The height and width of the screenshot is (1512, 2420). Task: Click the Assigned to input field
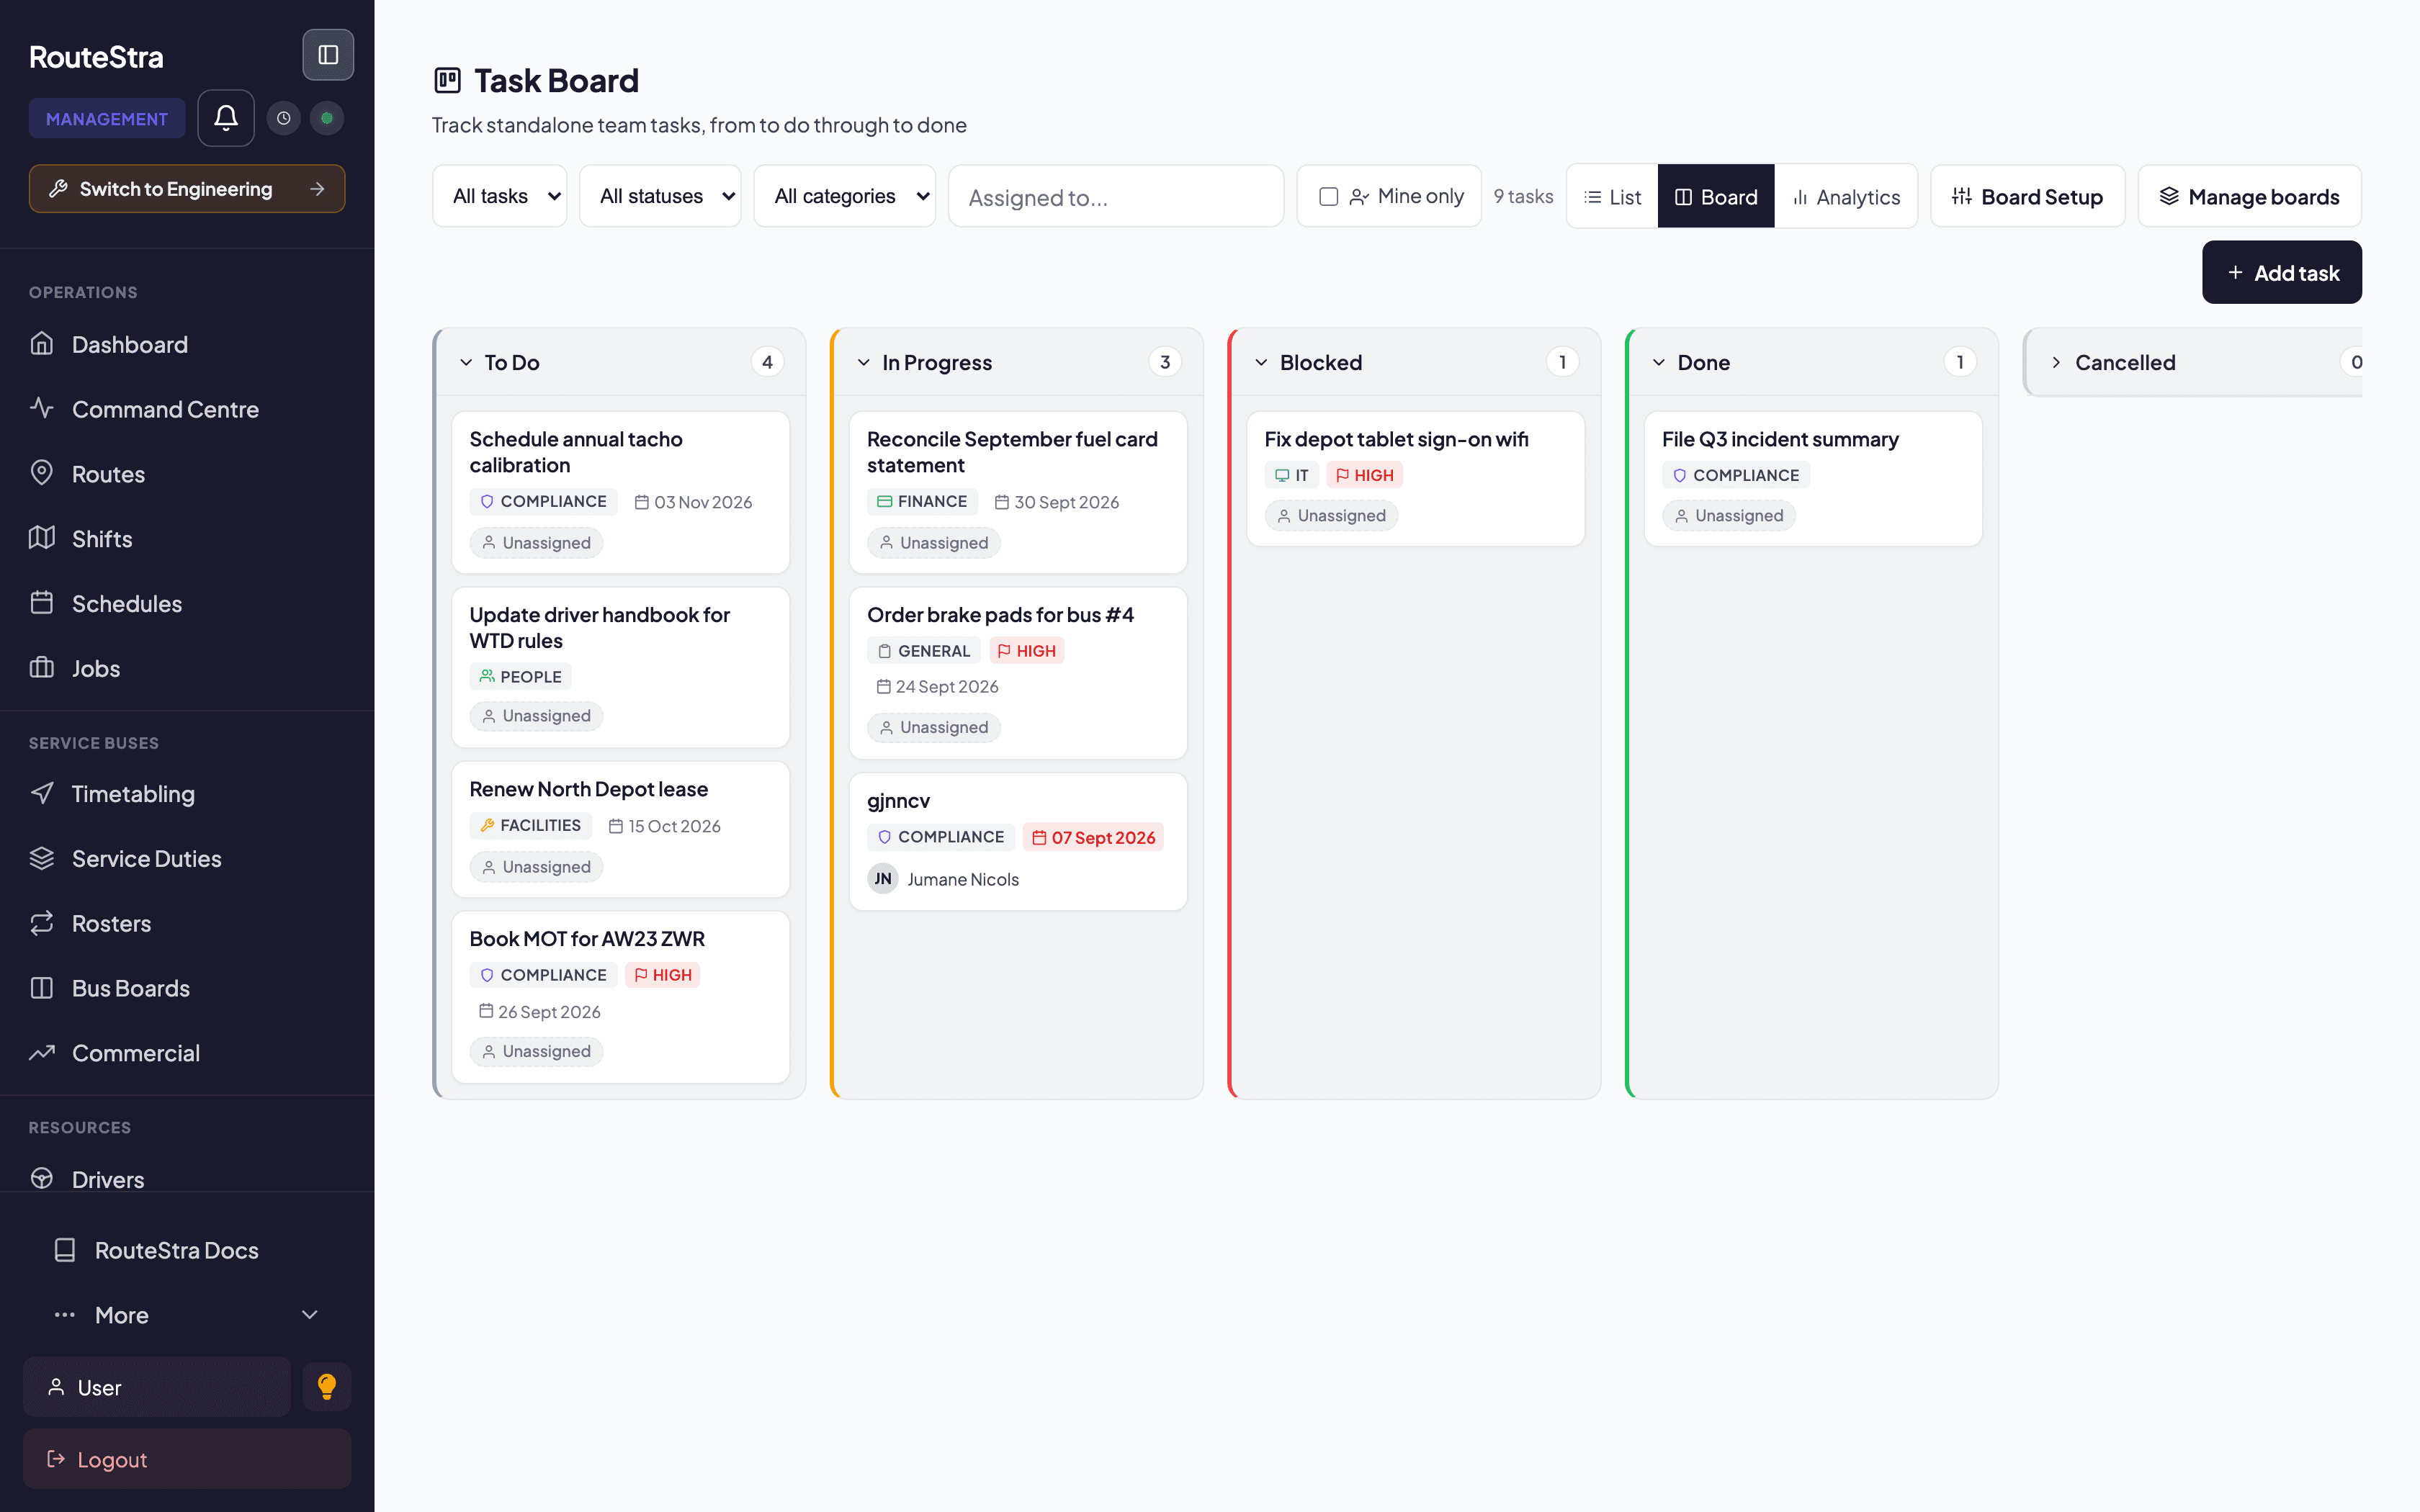click(x=1116, y=196)
